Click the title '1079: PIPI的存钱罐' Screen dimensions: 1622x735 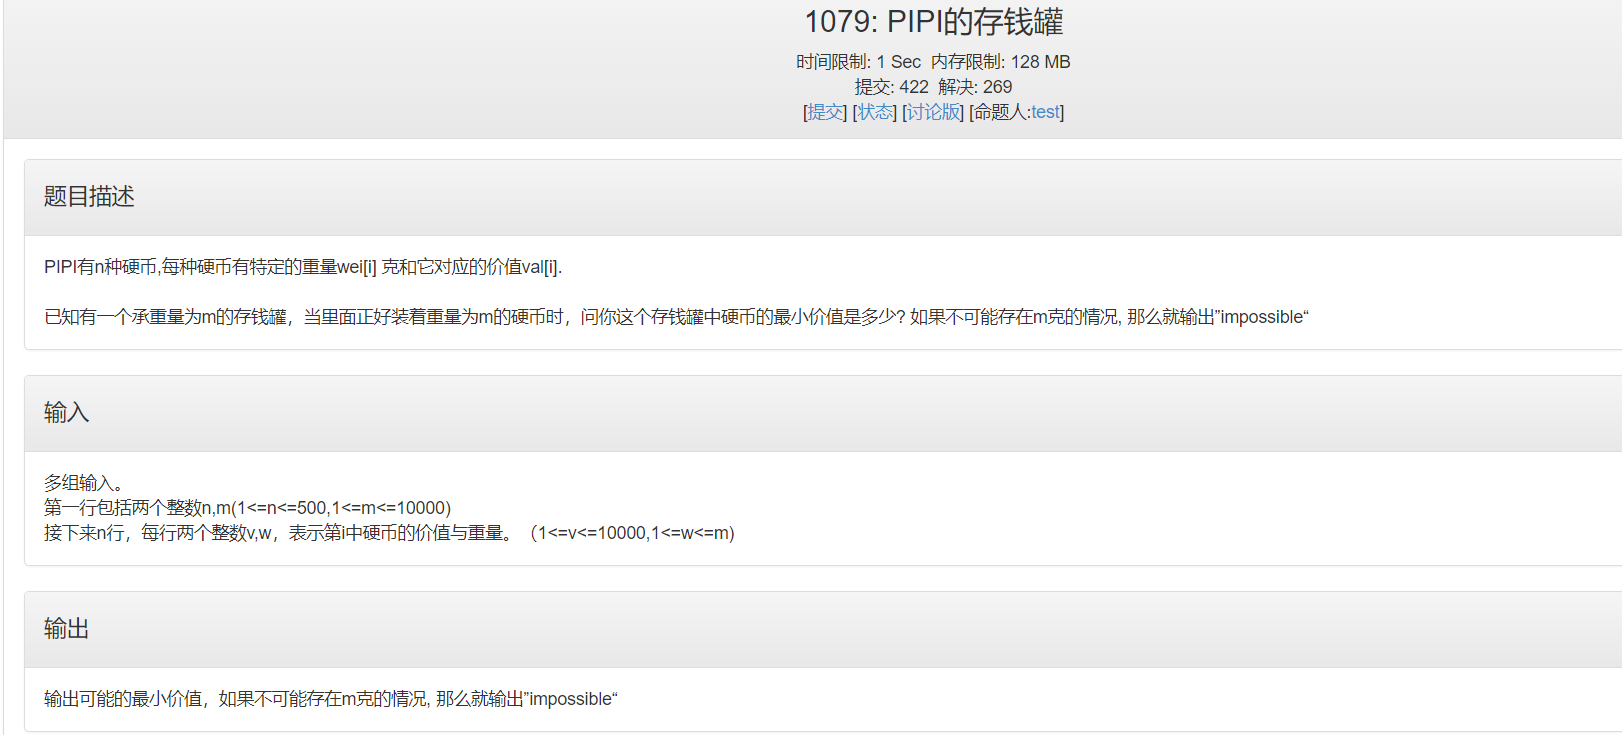(x=934, y=22)
